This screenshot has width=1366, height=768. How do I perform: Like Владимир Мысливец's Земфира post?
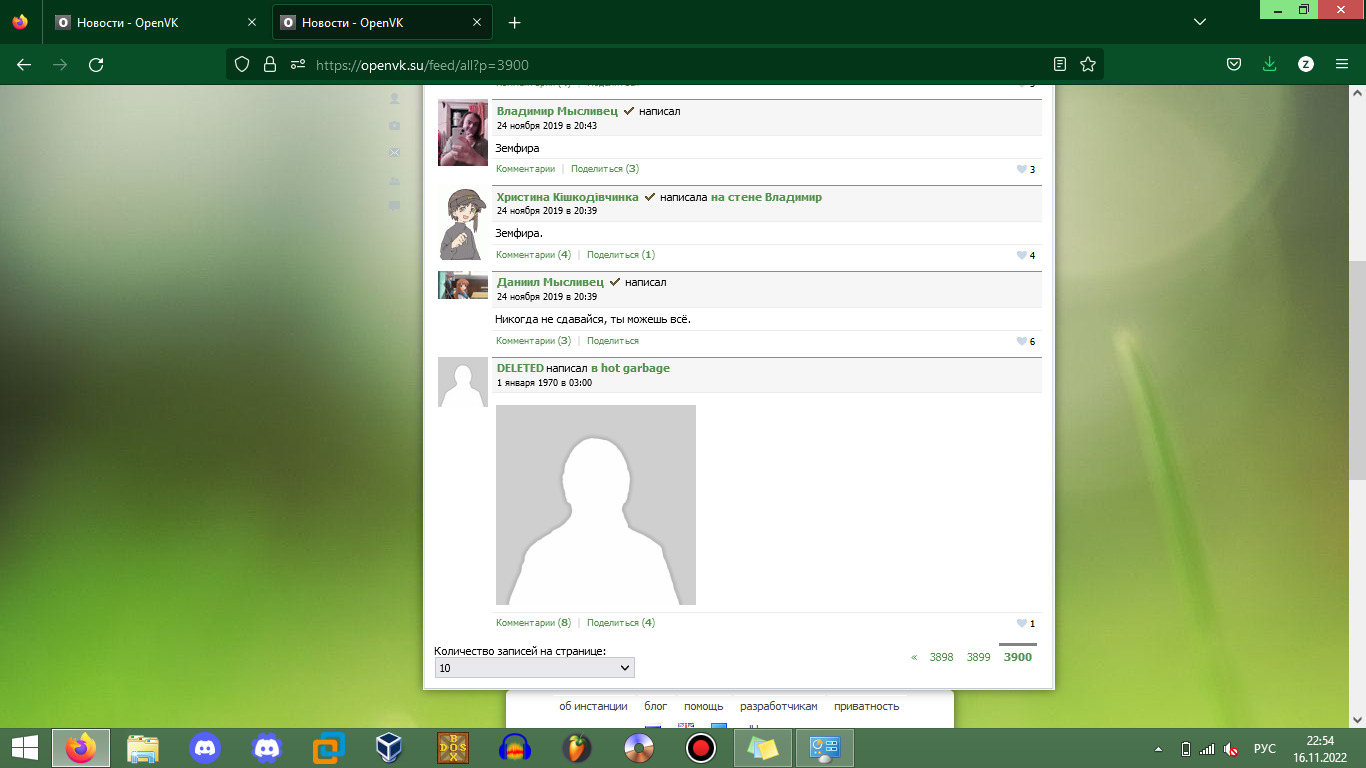pyautogui.click(x=1021, y=170)
